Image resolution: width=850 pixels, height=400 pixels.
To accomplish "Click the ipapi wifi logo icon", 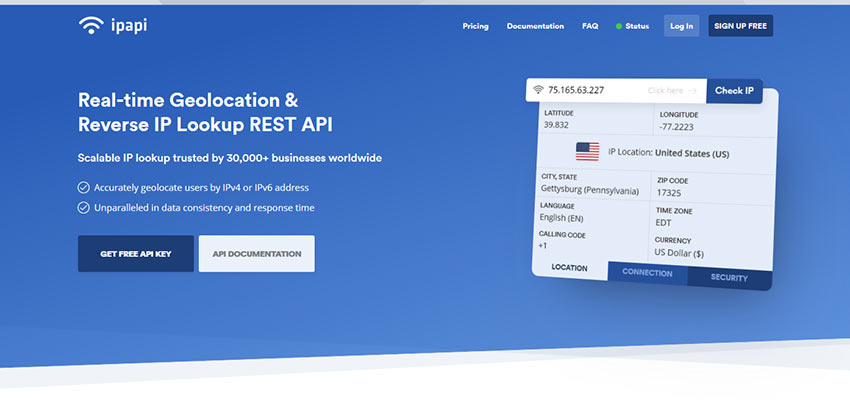I will point(91,25).
